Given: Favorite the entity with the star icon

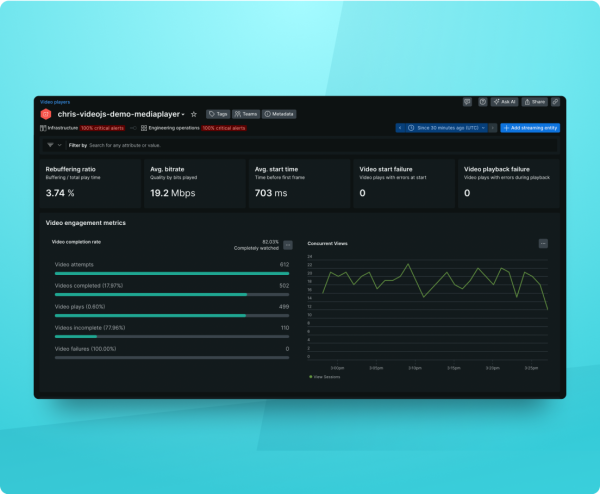Looking at the screenshot, I should [x=194, y=114].
